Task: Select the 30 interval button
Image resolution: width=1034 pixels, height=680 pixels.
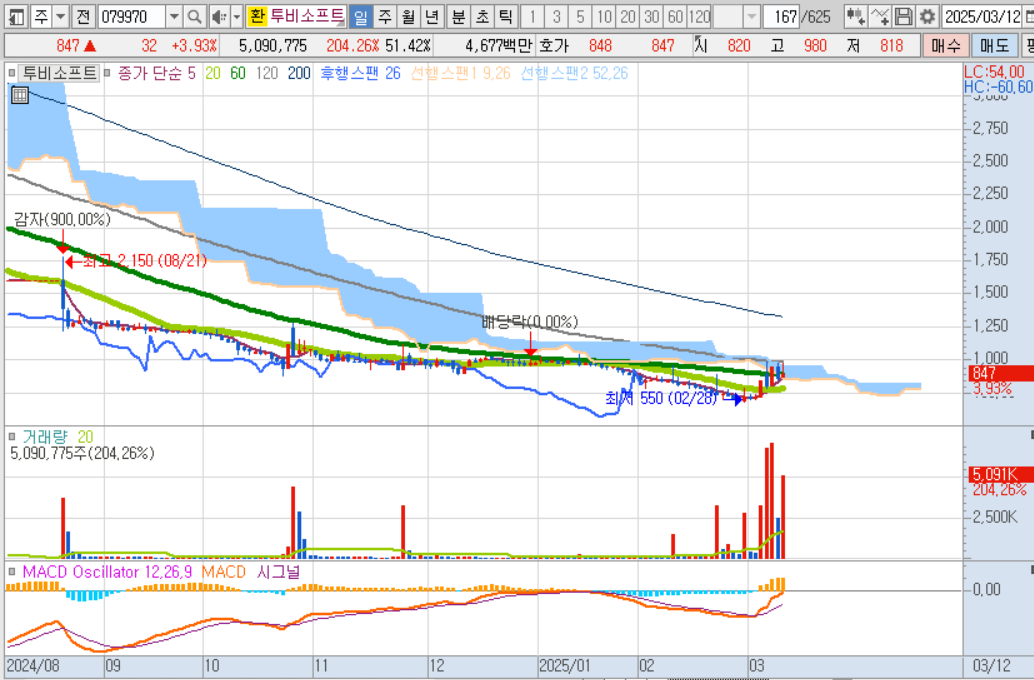Action: pyautogui.click(x=651, y=16)
